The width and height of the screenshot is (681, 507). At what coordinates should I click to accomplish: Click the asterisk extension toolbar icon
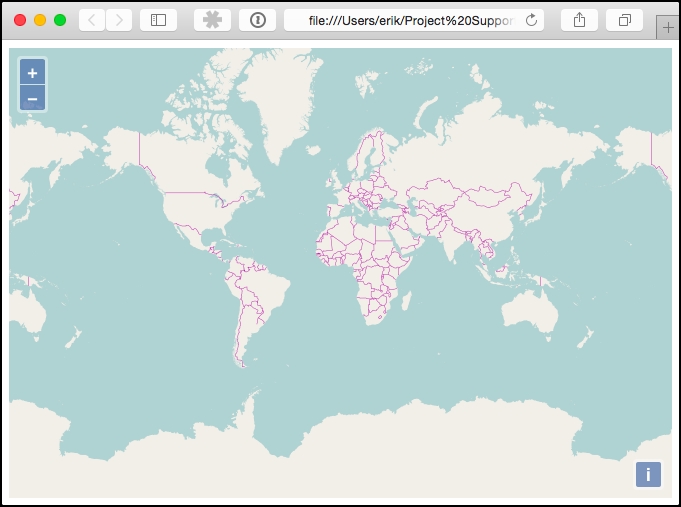[212, 20]
